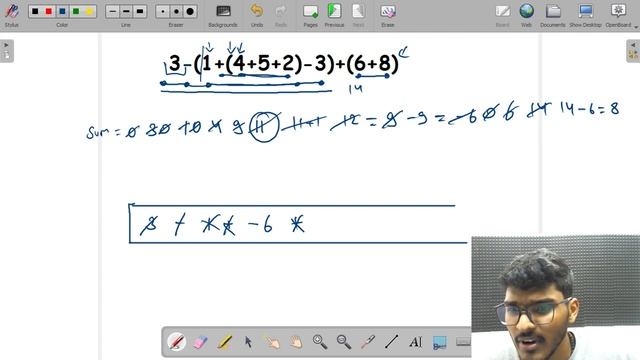
Task: Select the red pen color
Action: pyautogui.click(x=49, y=11)
